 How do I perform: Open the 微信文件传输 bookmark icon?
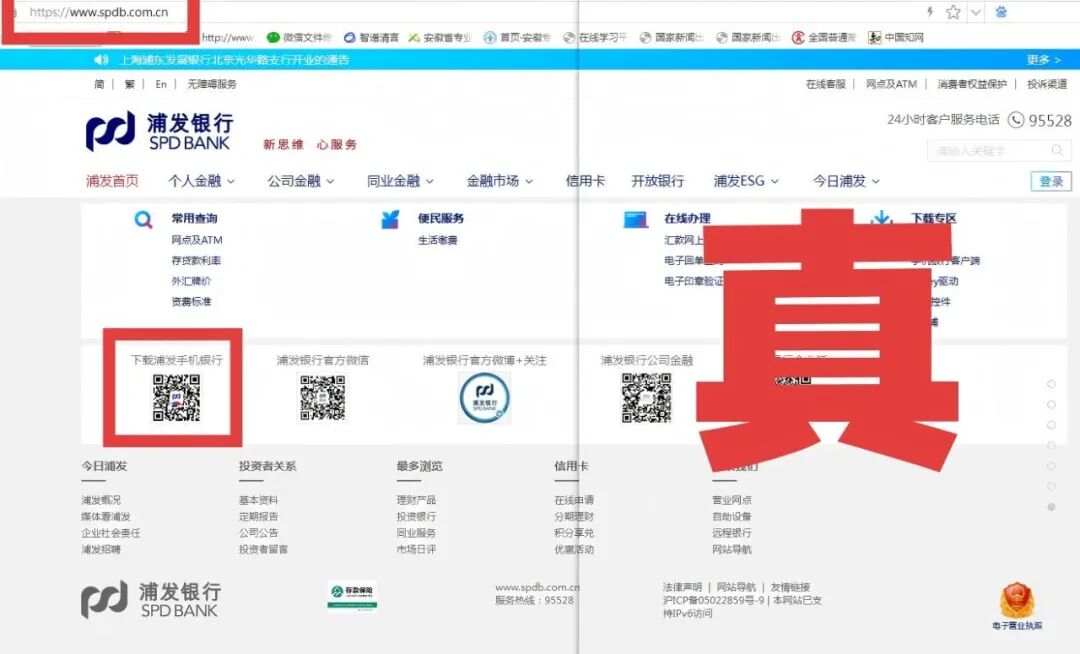coord(273,37)
